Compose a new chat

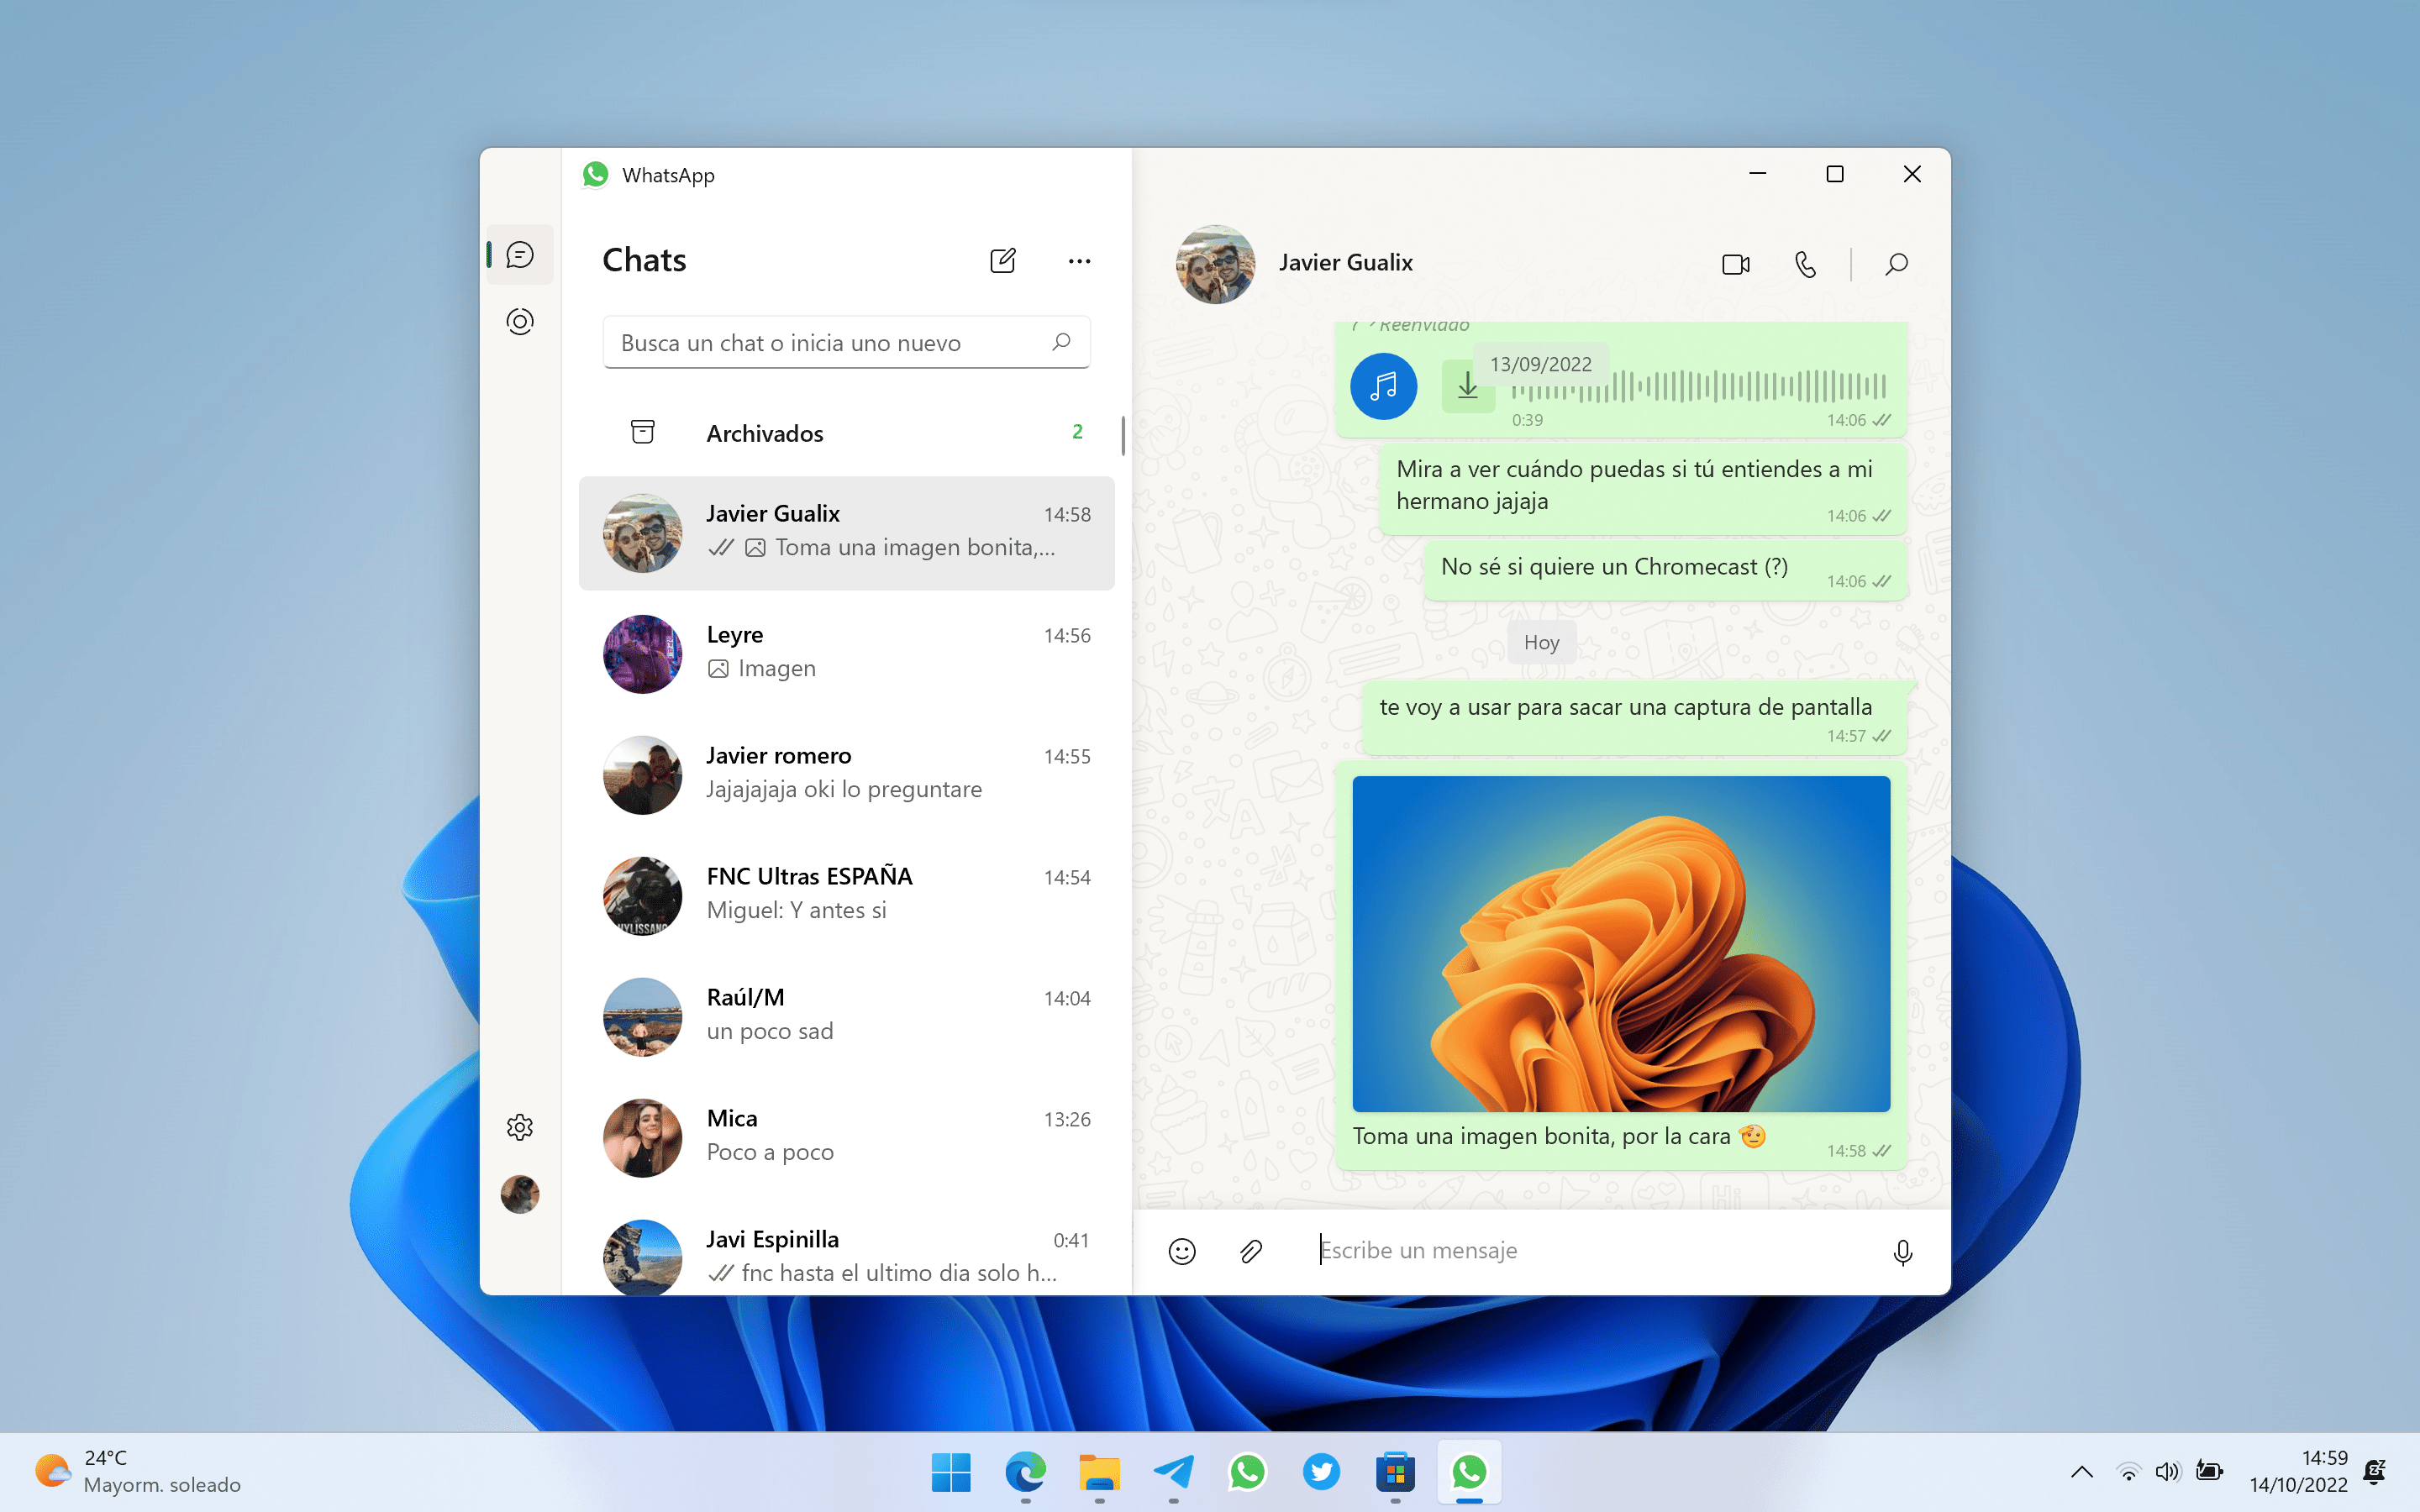[x=1002, y=261]
